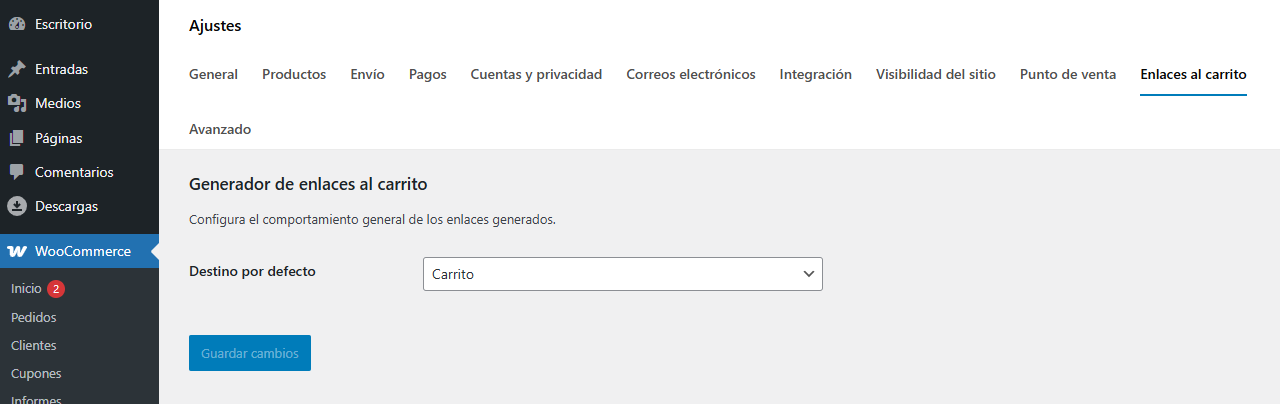The image size is (1280, 404).
Task: Open the Destino por defecto dropdown
Action: click(x=622, y=274)
